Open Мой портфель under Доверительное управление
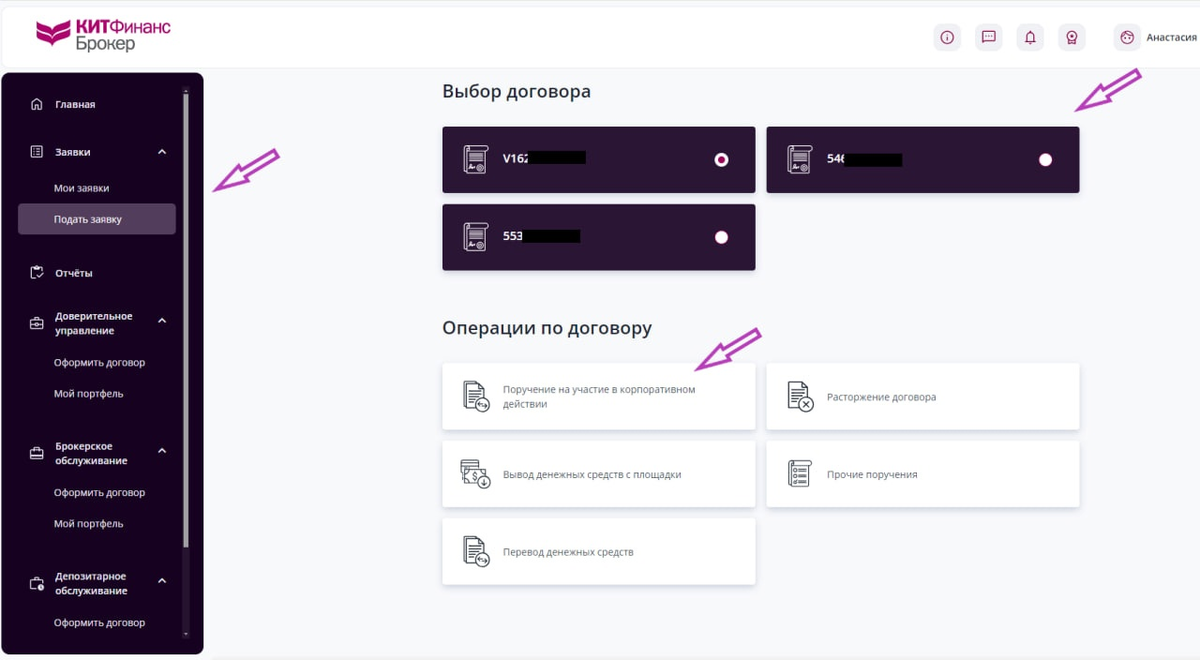Image resolution: width=1200 pixels, height=660 pixels. [89, 394]
